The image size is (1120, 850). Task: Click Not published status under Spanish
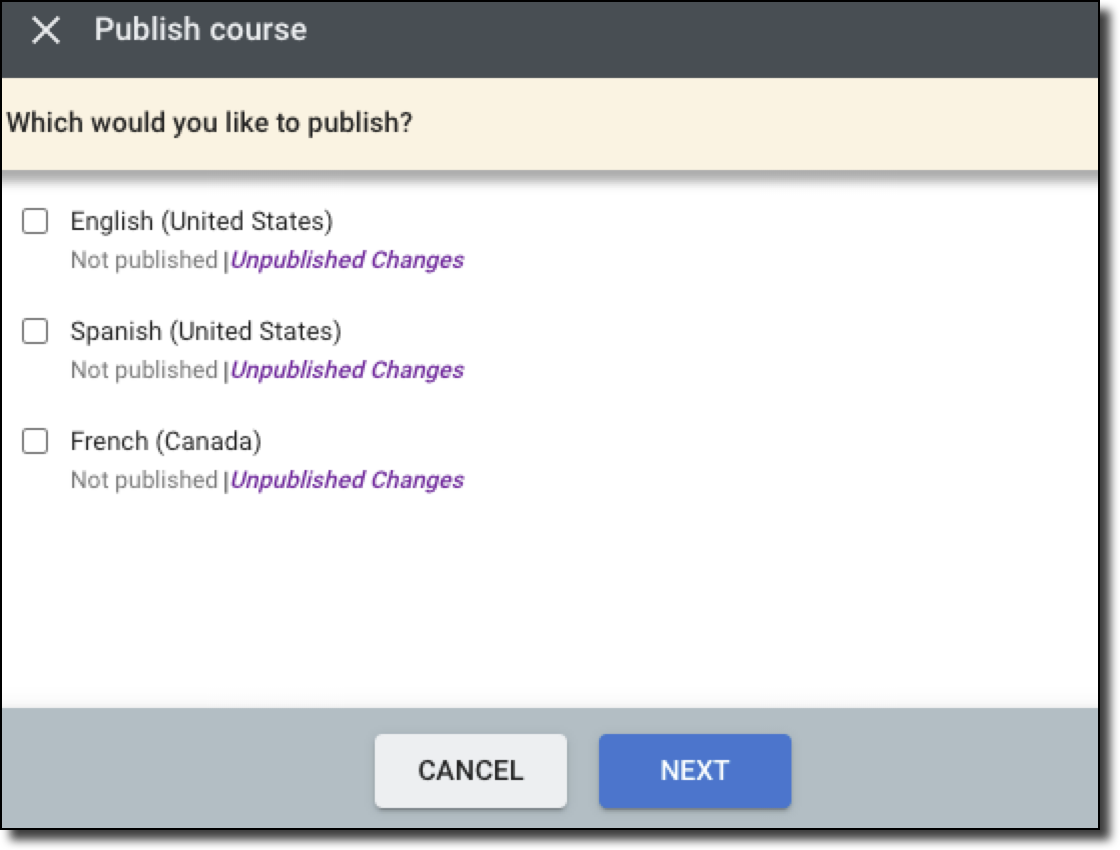pyautogui.click(x=143, y=370)
